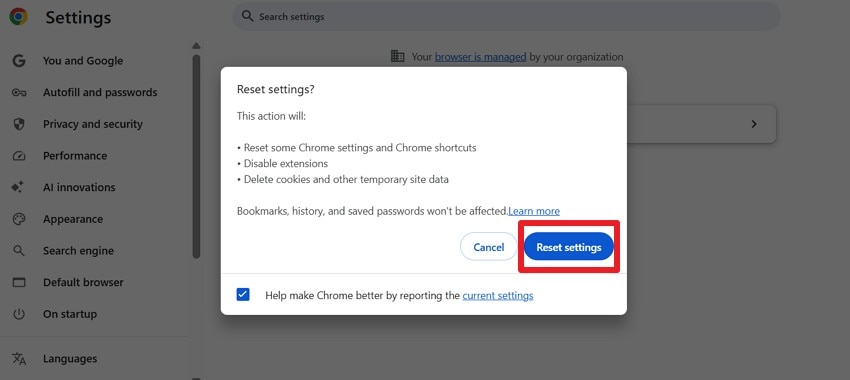850x380 pixels.
Task: Click the sidebar scroll-up arrow
Action: click(196, 46)
